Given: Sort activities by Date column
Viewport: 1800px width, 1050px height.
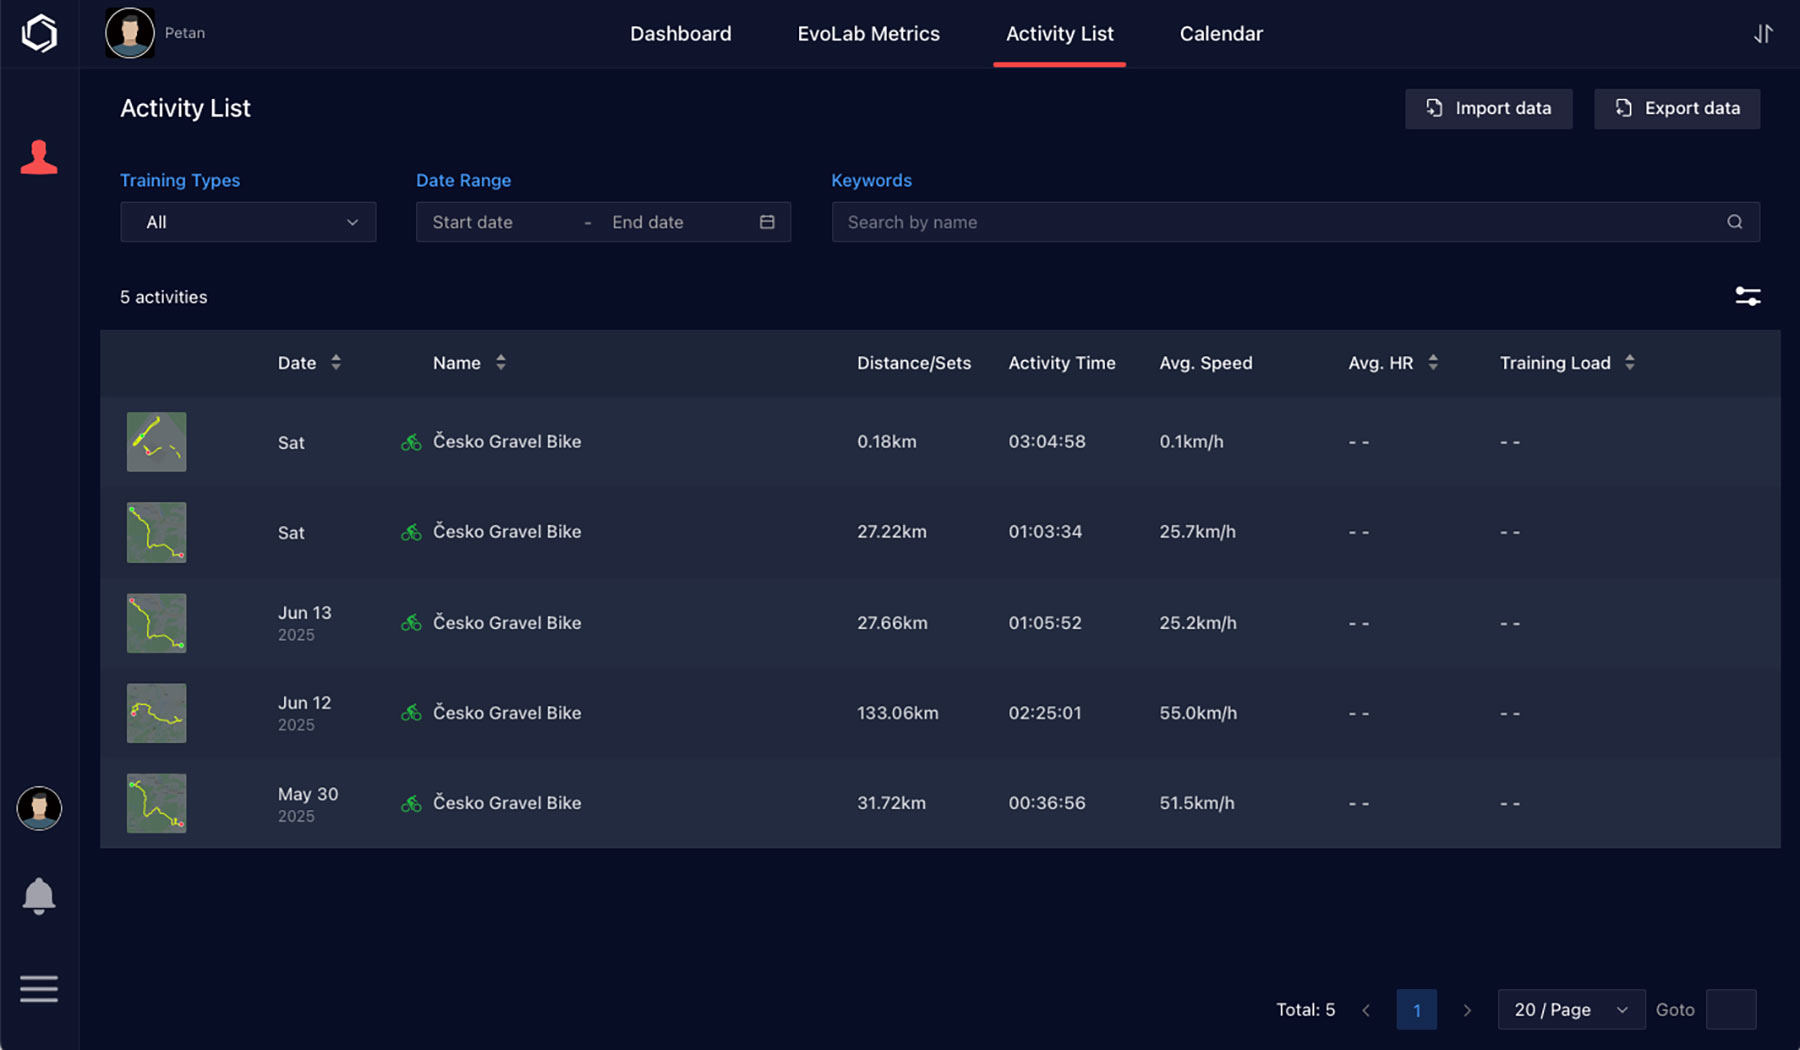Looking at the screenshot, I should pos(336,363).
